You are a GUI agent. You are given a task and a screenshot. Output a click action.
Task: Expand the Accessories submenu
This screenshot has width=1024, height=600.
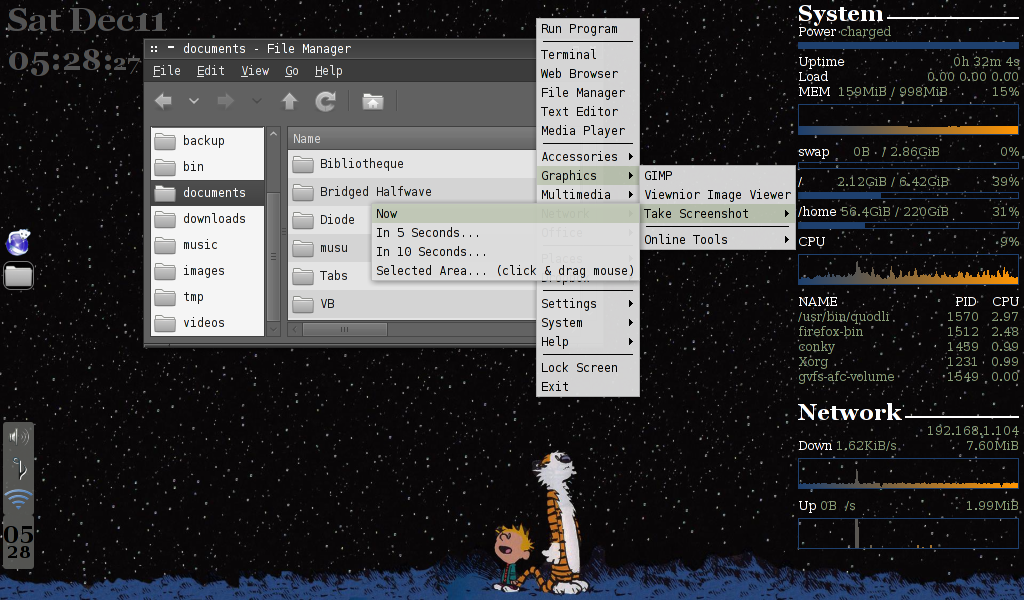[x=587, y=157]
